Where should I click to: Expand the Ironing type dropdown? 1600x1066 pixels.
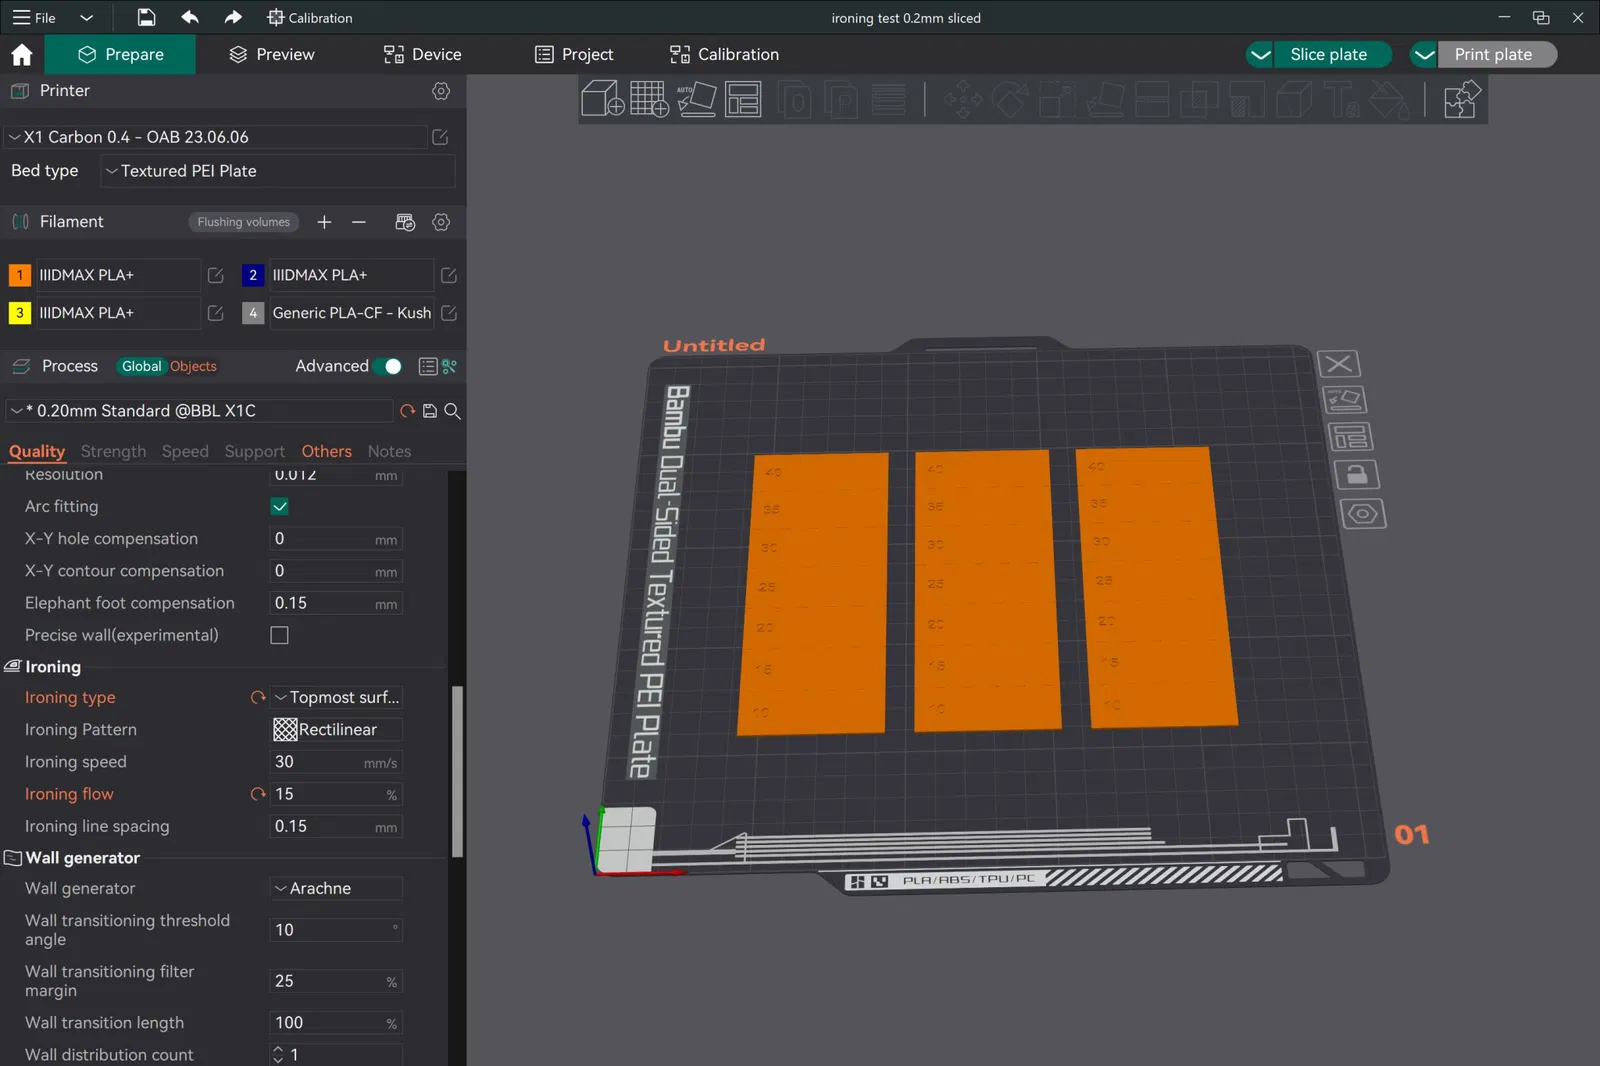[337, 697]
